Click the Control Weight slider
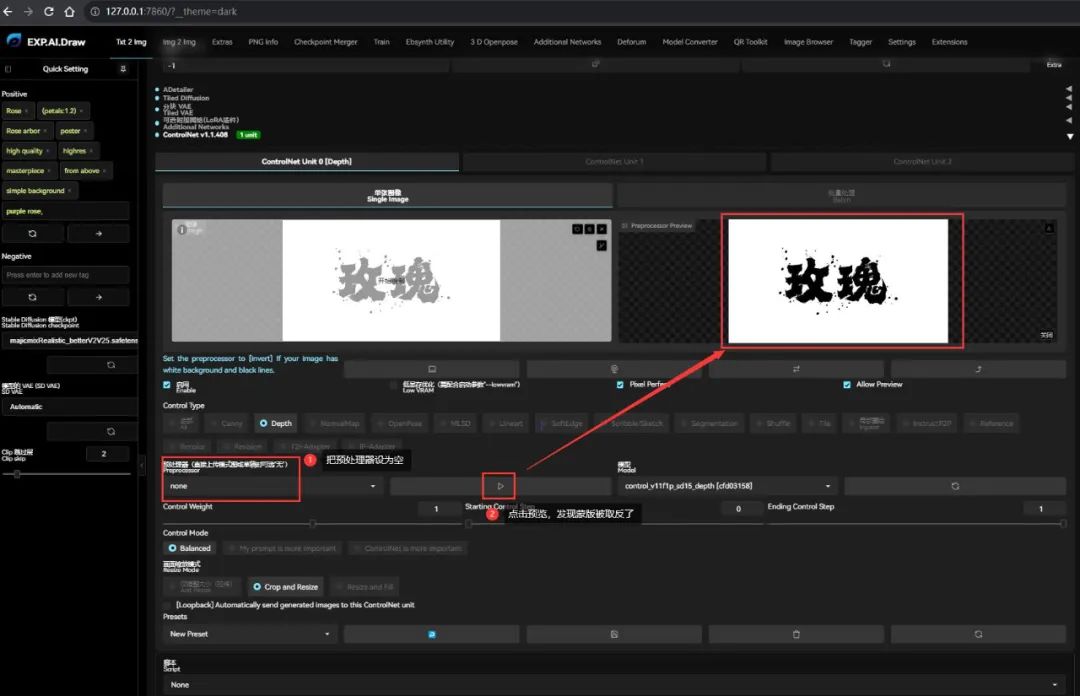1080x696 pixels. coord(312,524)
